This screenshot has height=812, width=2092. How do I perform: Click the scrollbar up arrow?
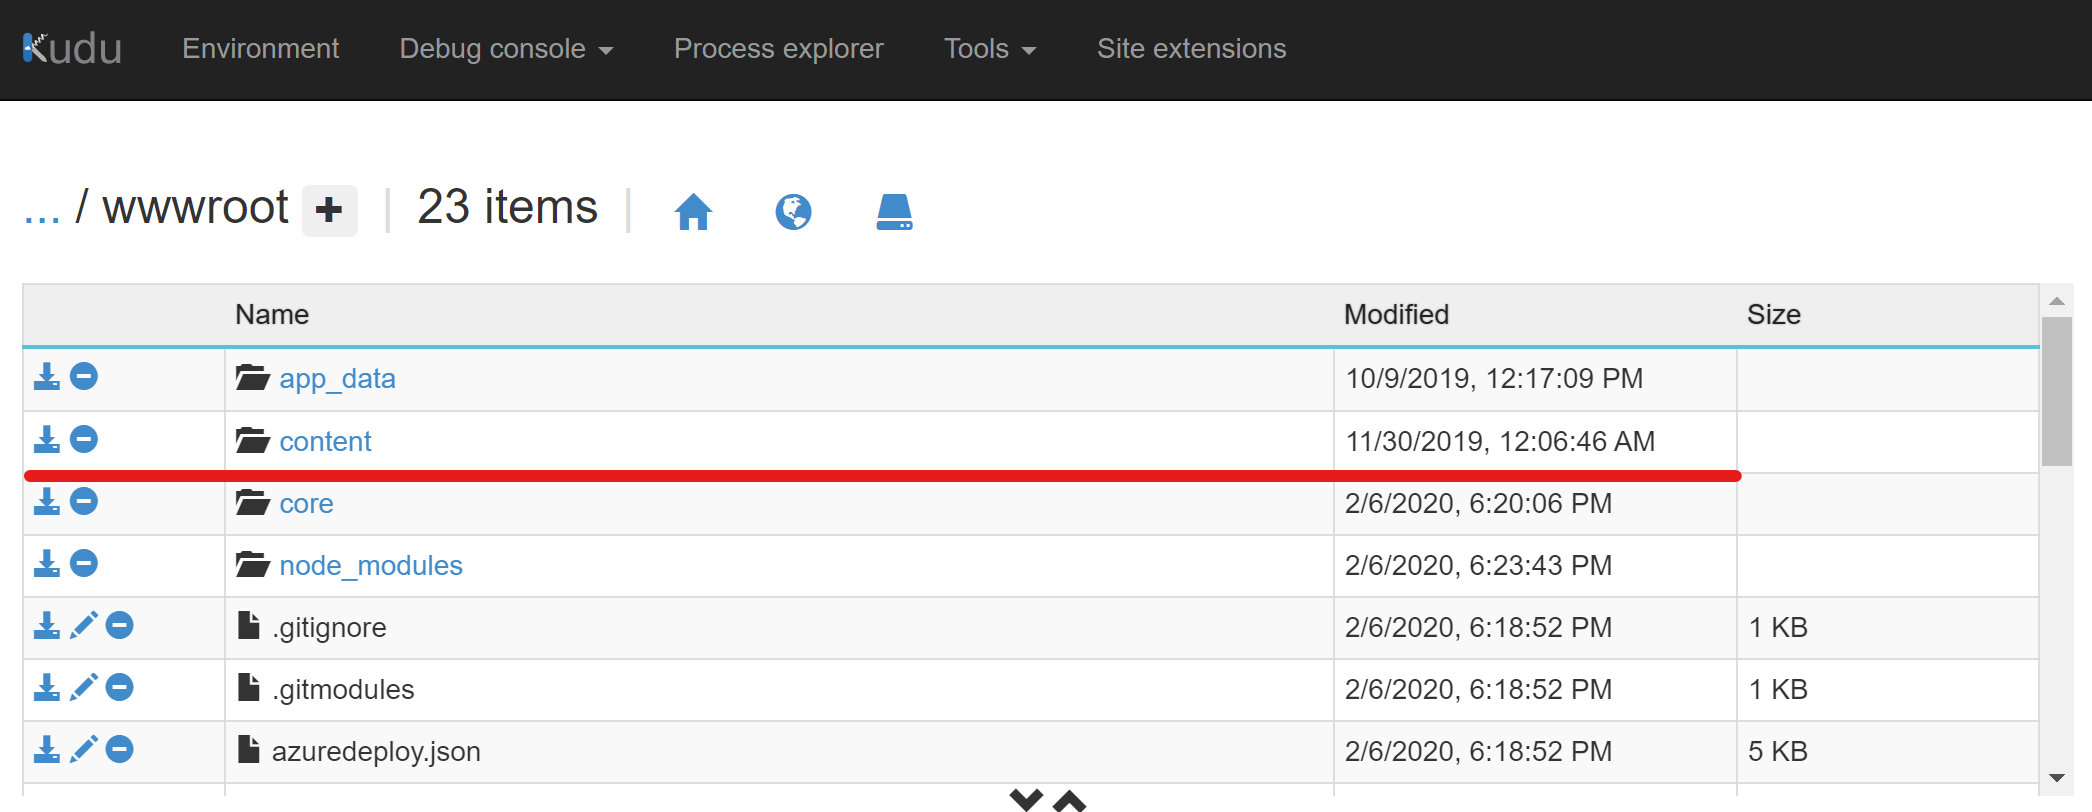[x=2057, y=301]
